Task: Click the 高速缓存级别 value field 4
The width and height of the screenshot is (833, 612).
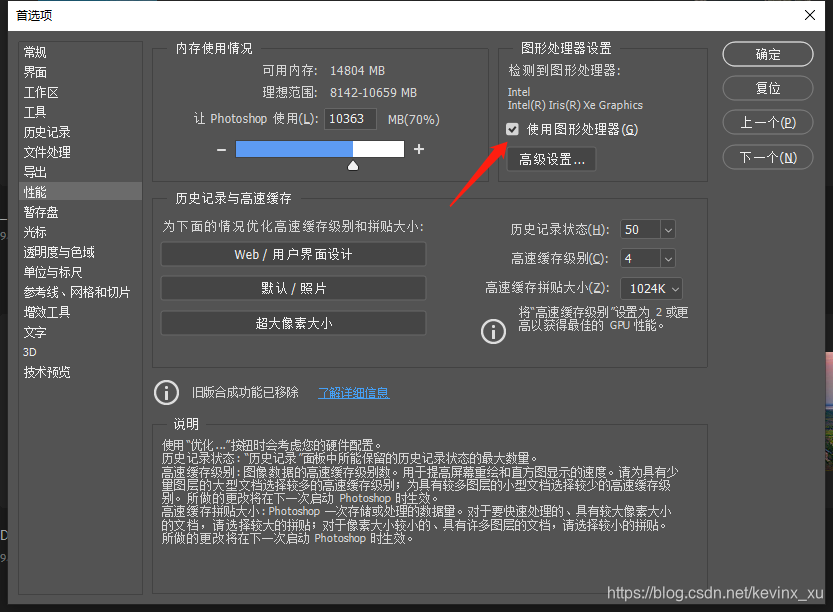Action: tap(642, 259)
